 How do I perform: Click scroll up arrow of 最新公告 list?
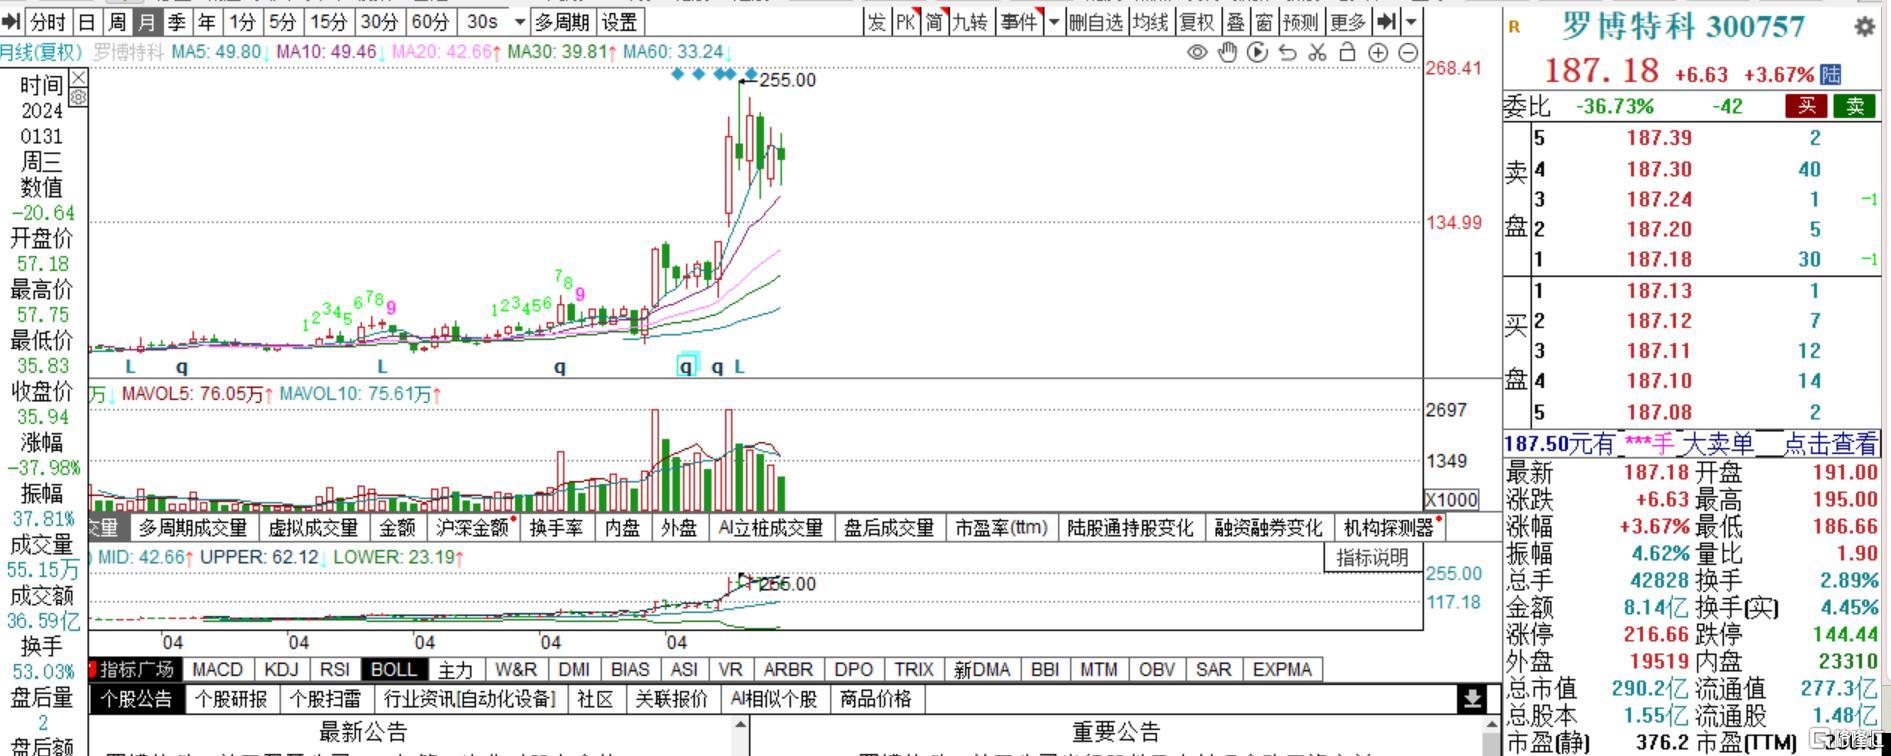(x=740, y=725)
